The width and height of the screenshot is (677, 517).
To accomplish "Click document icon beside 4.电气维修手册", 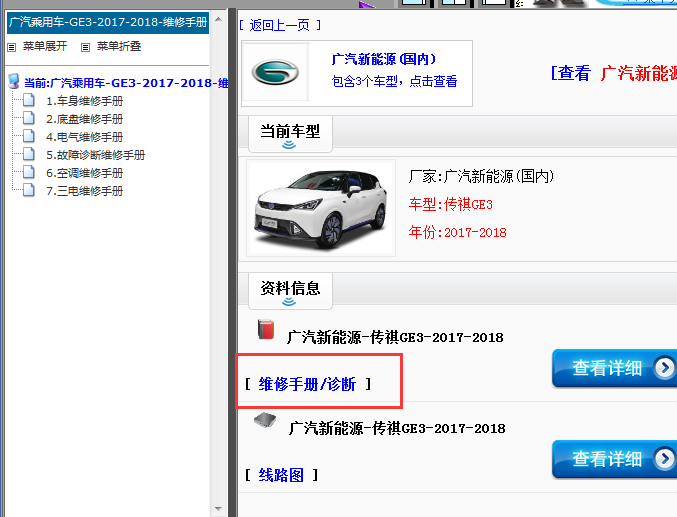I will (x=29, y=136).
